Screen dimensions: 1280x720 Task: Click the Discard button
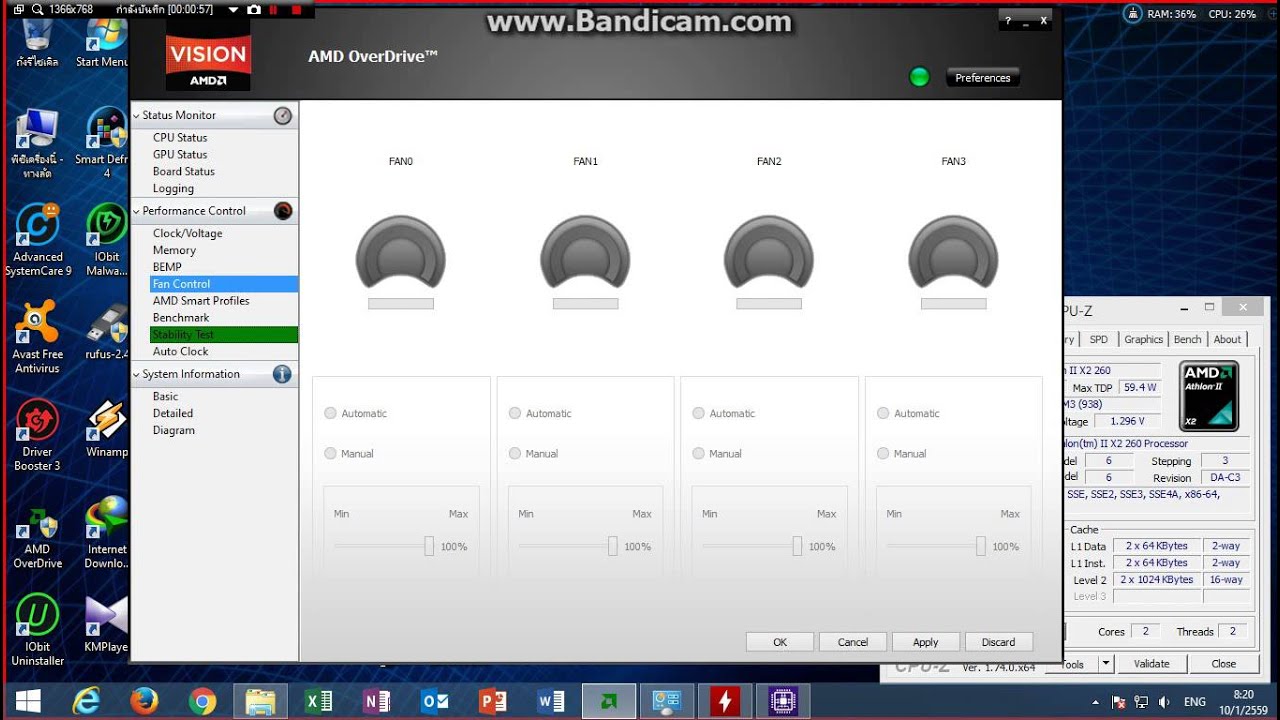pos(998,642)
